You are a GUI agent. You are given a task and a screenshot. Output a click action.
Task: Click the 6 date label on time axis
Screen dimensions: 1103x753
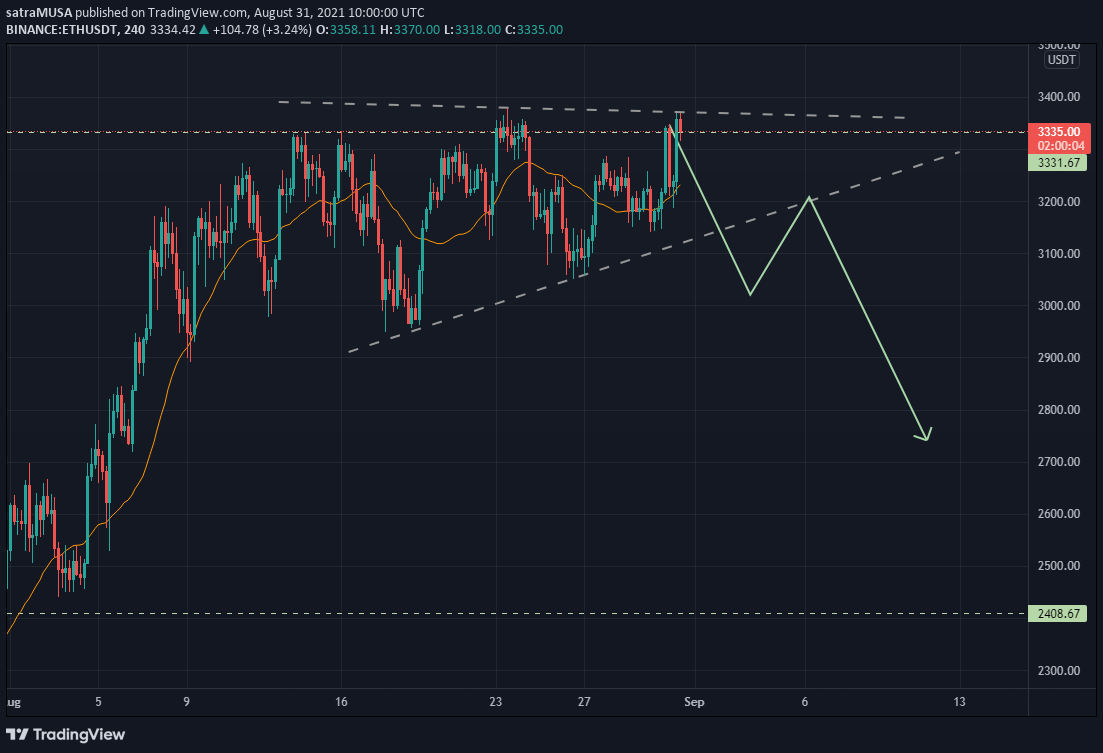click(x=805, y=702)
